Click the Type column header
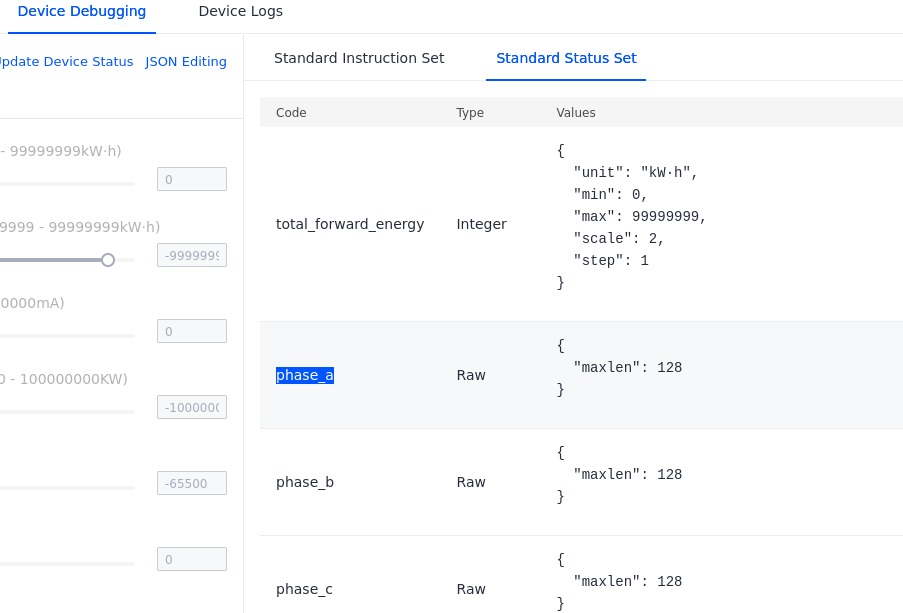Viewport: 903px width, 613px height. (470, 113)
